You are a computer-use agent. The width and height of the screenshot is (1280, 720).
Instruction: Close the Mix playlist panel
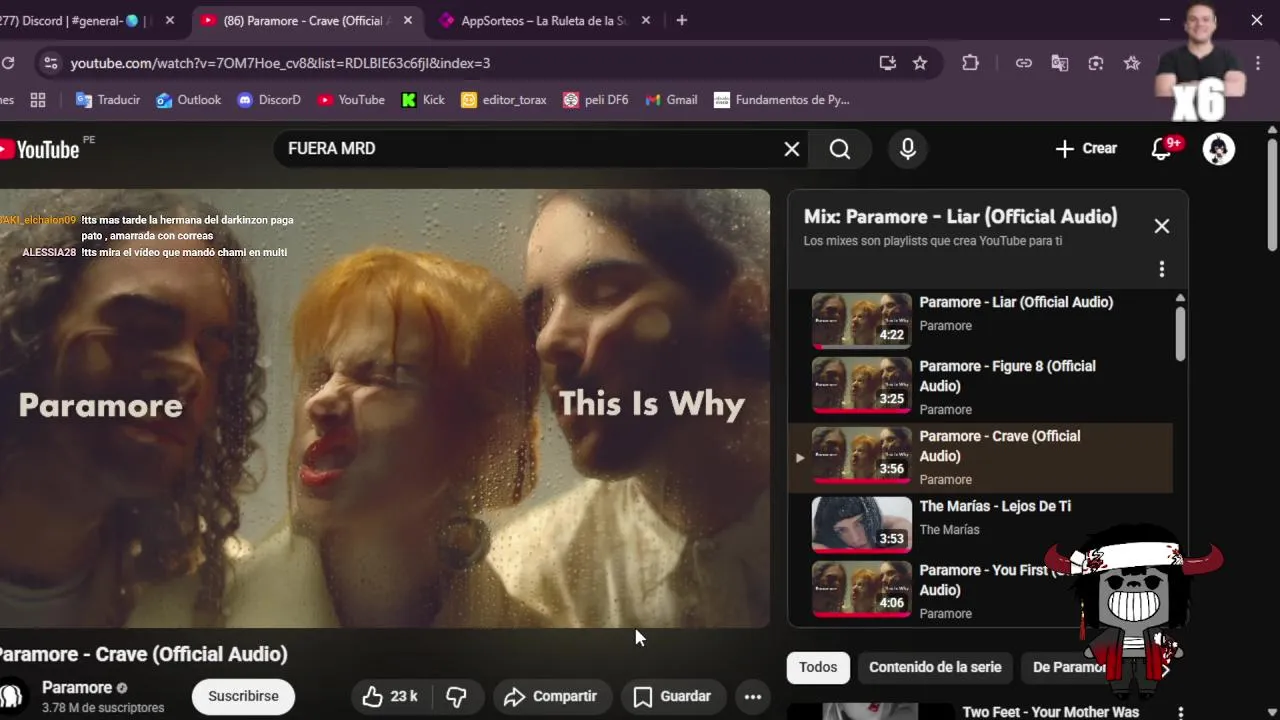click(1162, 226)
